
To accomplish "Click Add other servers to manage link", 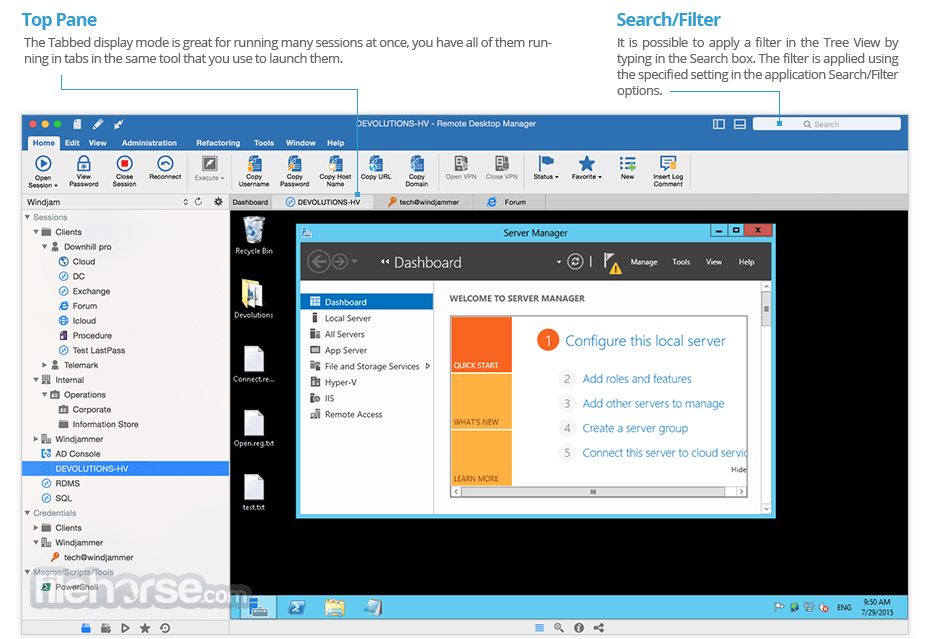I will point(653,404).
